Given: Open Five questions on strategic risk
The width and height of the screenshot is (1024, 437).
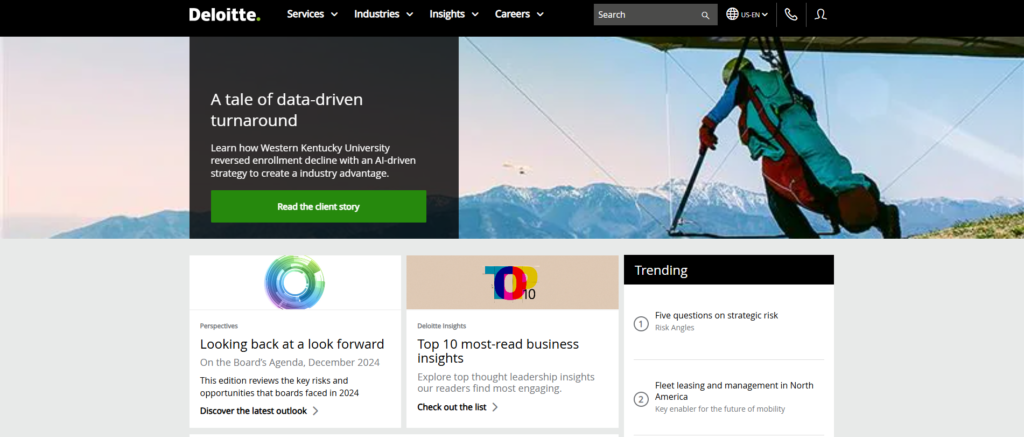Looking at the screenshot, I should (716, 316).
